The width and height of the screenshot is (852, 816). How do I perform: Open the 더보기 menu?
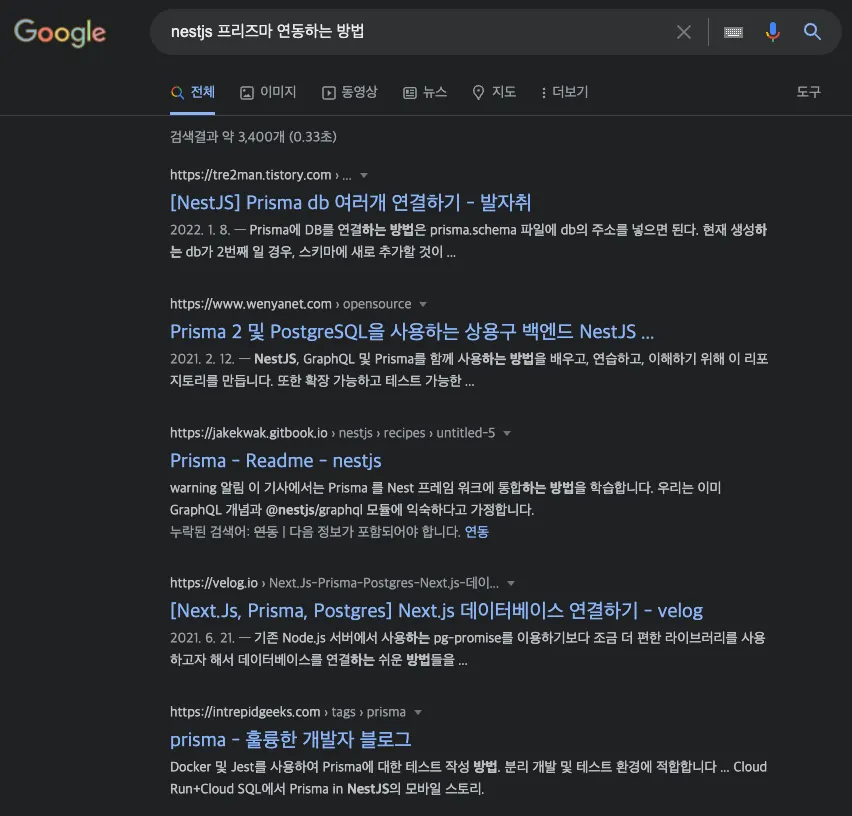point(564,92)
